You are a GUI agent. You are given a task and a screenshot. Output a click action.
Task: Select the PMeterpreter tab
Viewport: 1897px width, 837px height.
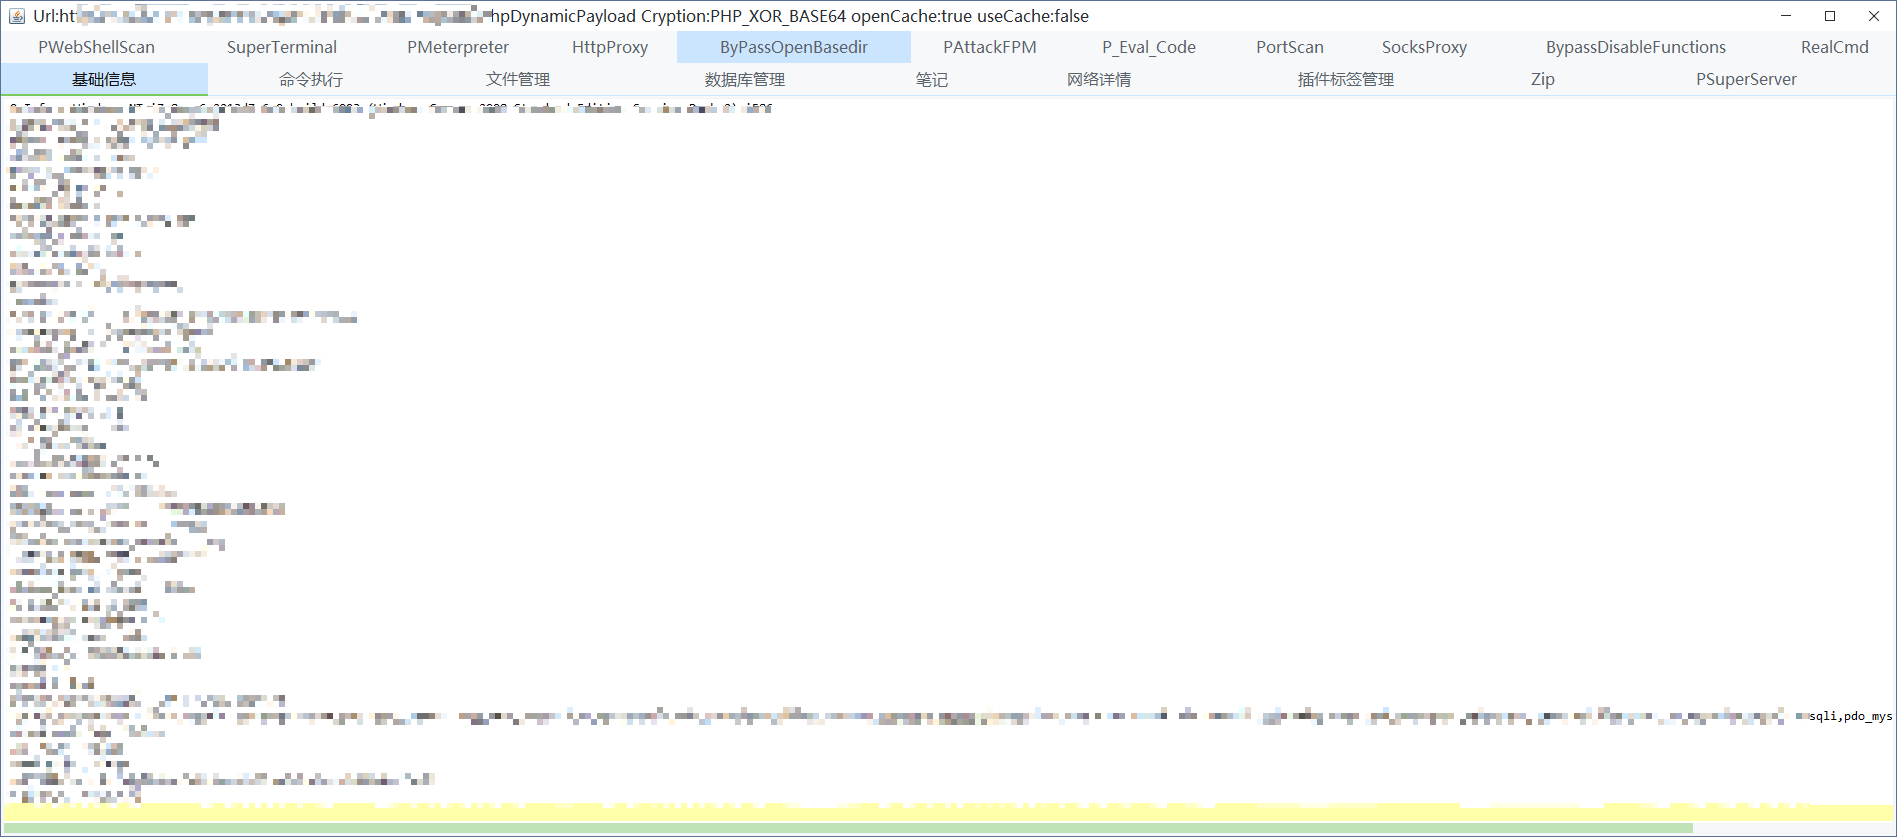[457, 47]
